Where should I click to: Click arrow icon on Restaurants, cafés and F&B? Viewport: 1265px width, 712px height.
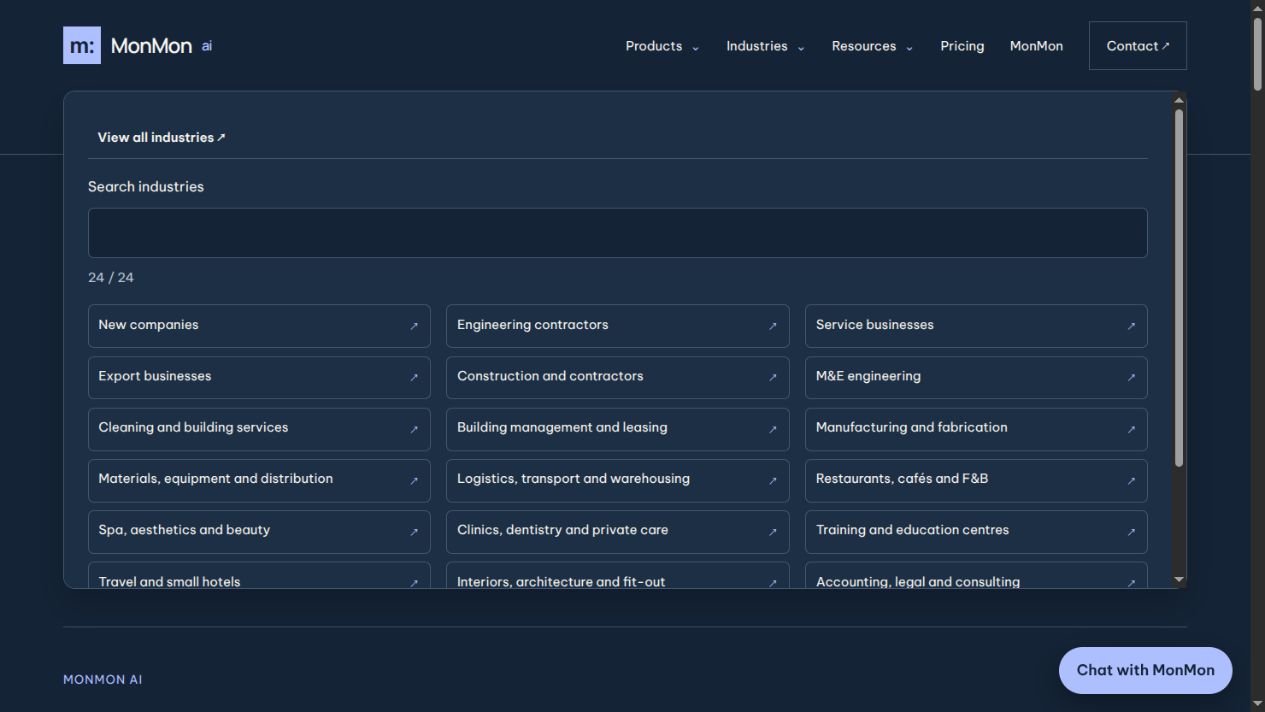pyautogui.click(x=1131, y=480)
